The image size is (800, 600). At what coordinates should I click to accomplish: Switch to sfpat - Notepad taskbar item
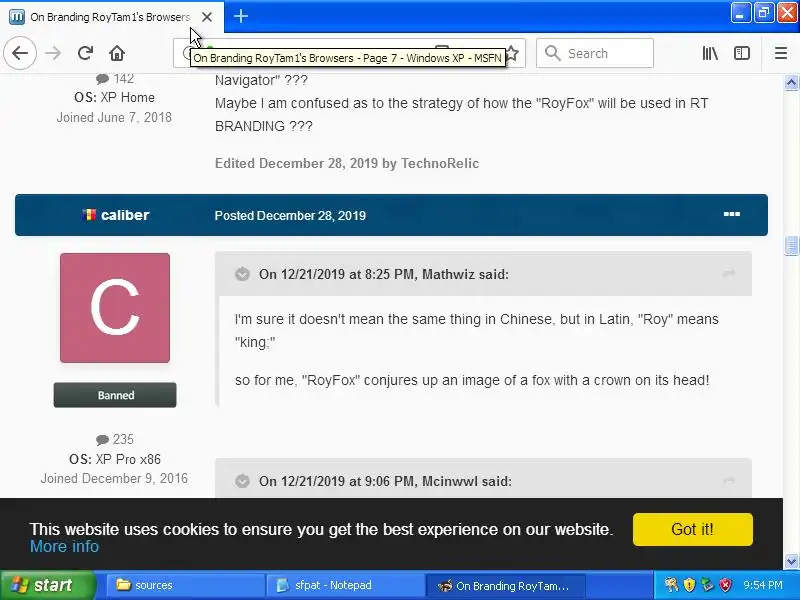click(345, 586)
